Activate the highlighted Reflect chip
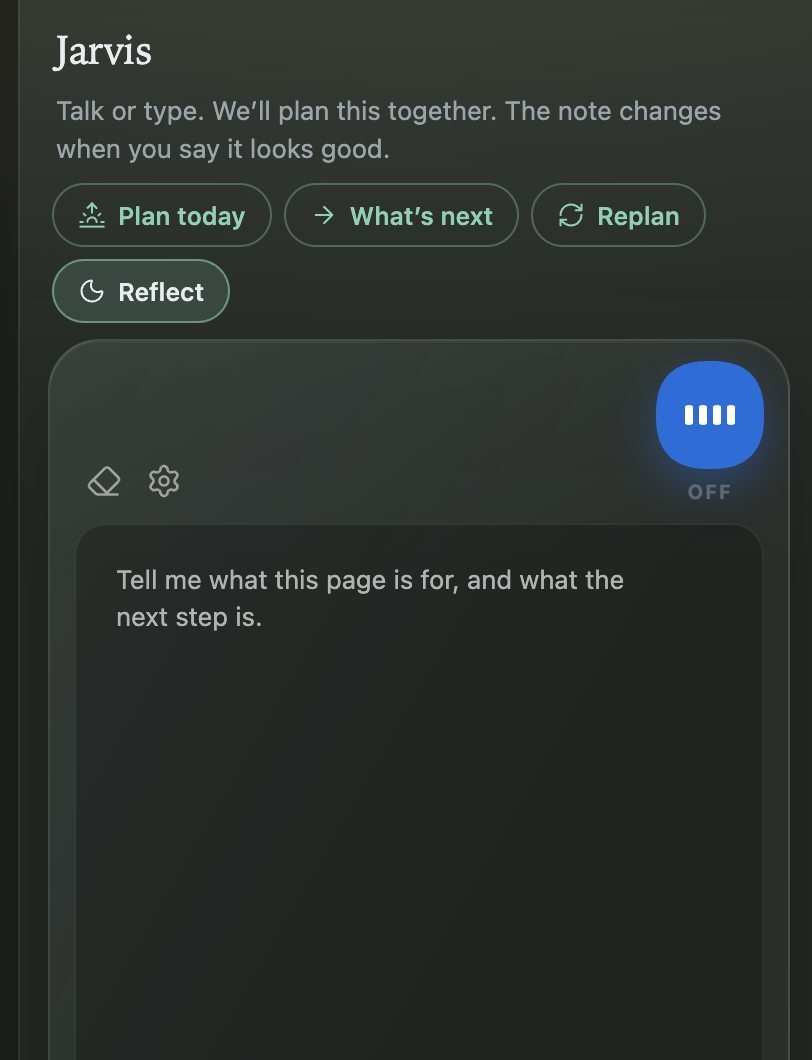 [141, 291]
